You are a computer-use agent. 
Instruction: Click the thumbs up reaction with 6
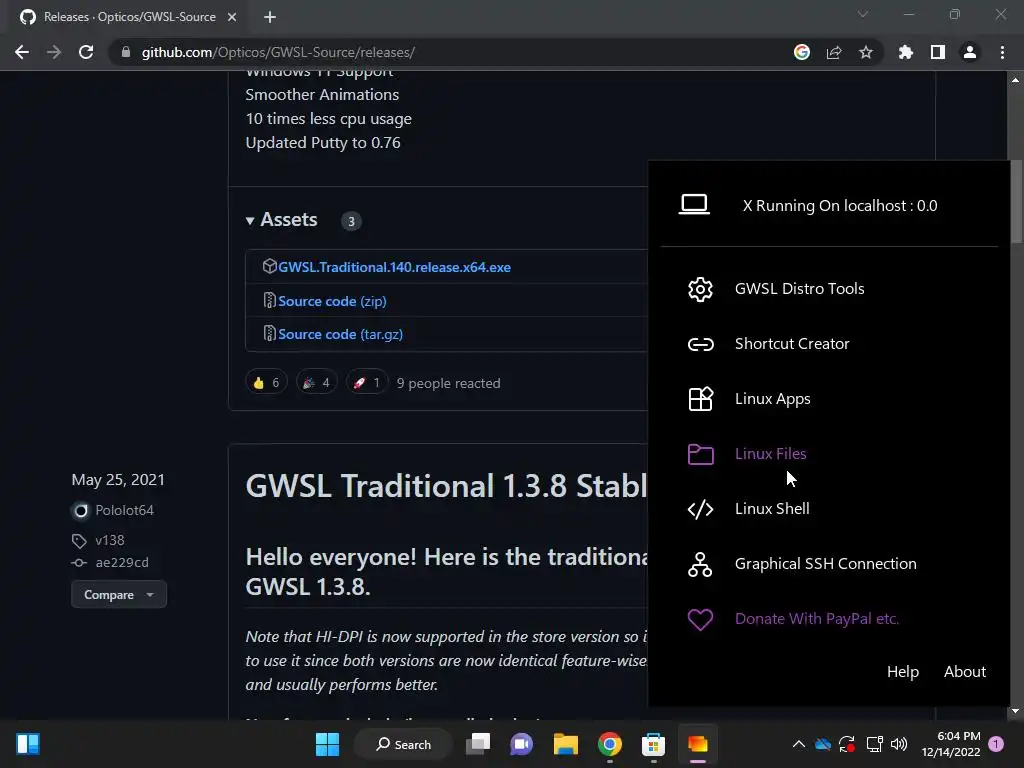pos(266,383)
